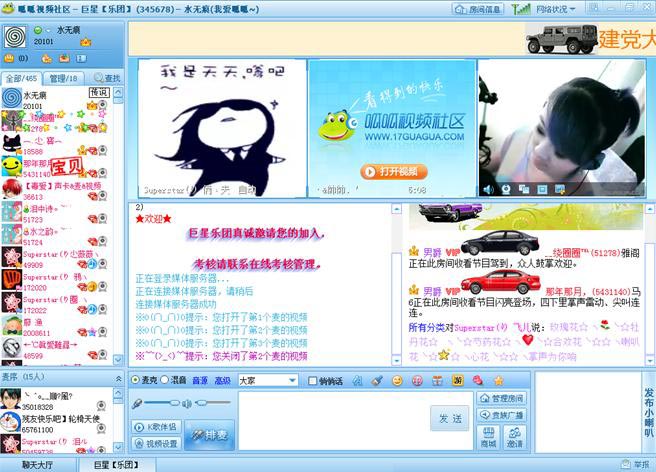Select the 混音 radio button
Image resolution: width=656 pixels, height=472 pixels.
(x=164, y=380)
